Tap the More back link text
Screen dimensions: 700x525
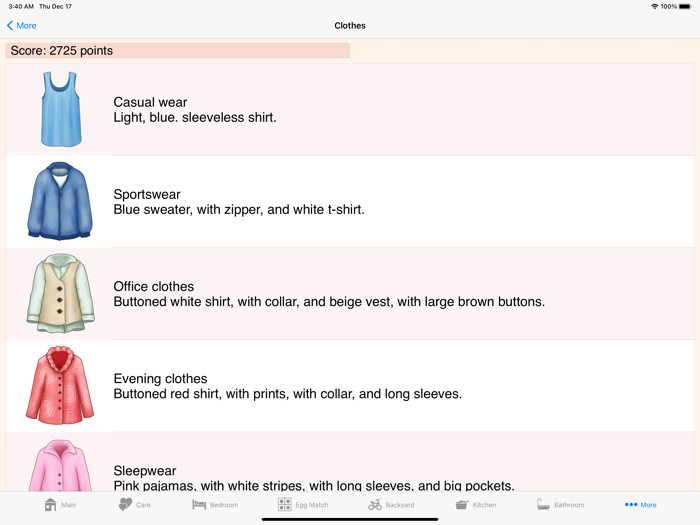coord(26,25)
